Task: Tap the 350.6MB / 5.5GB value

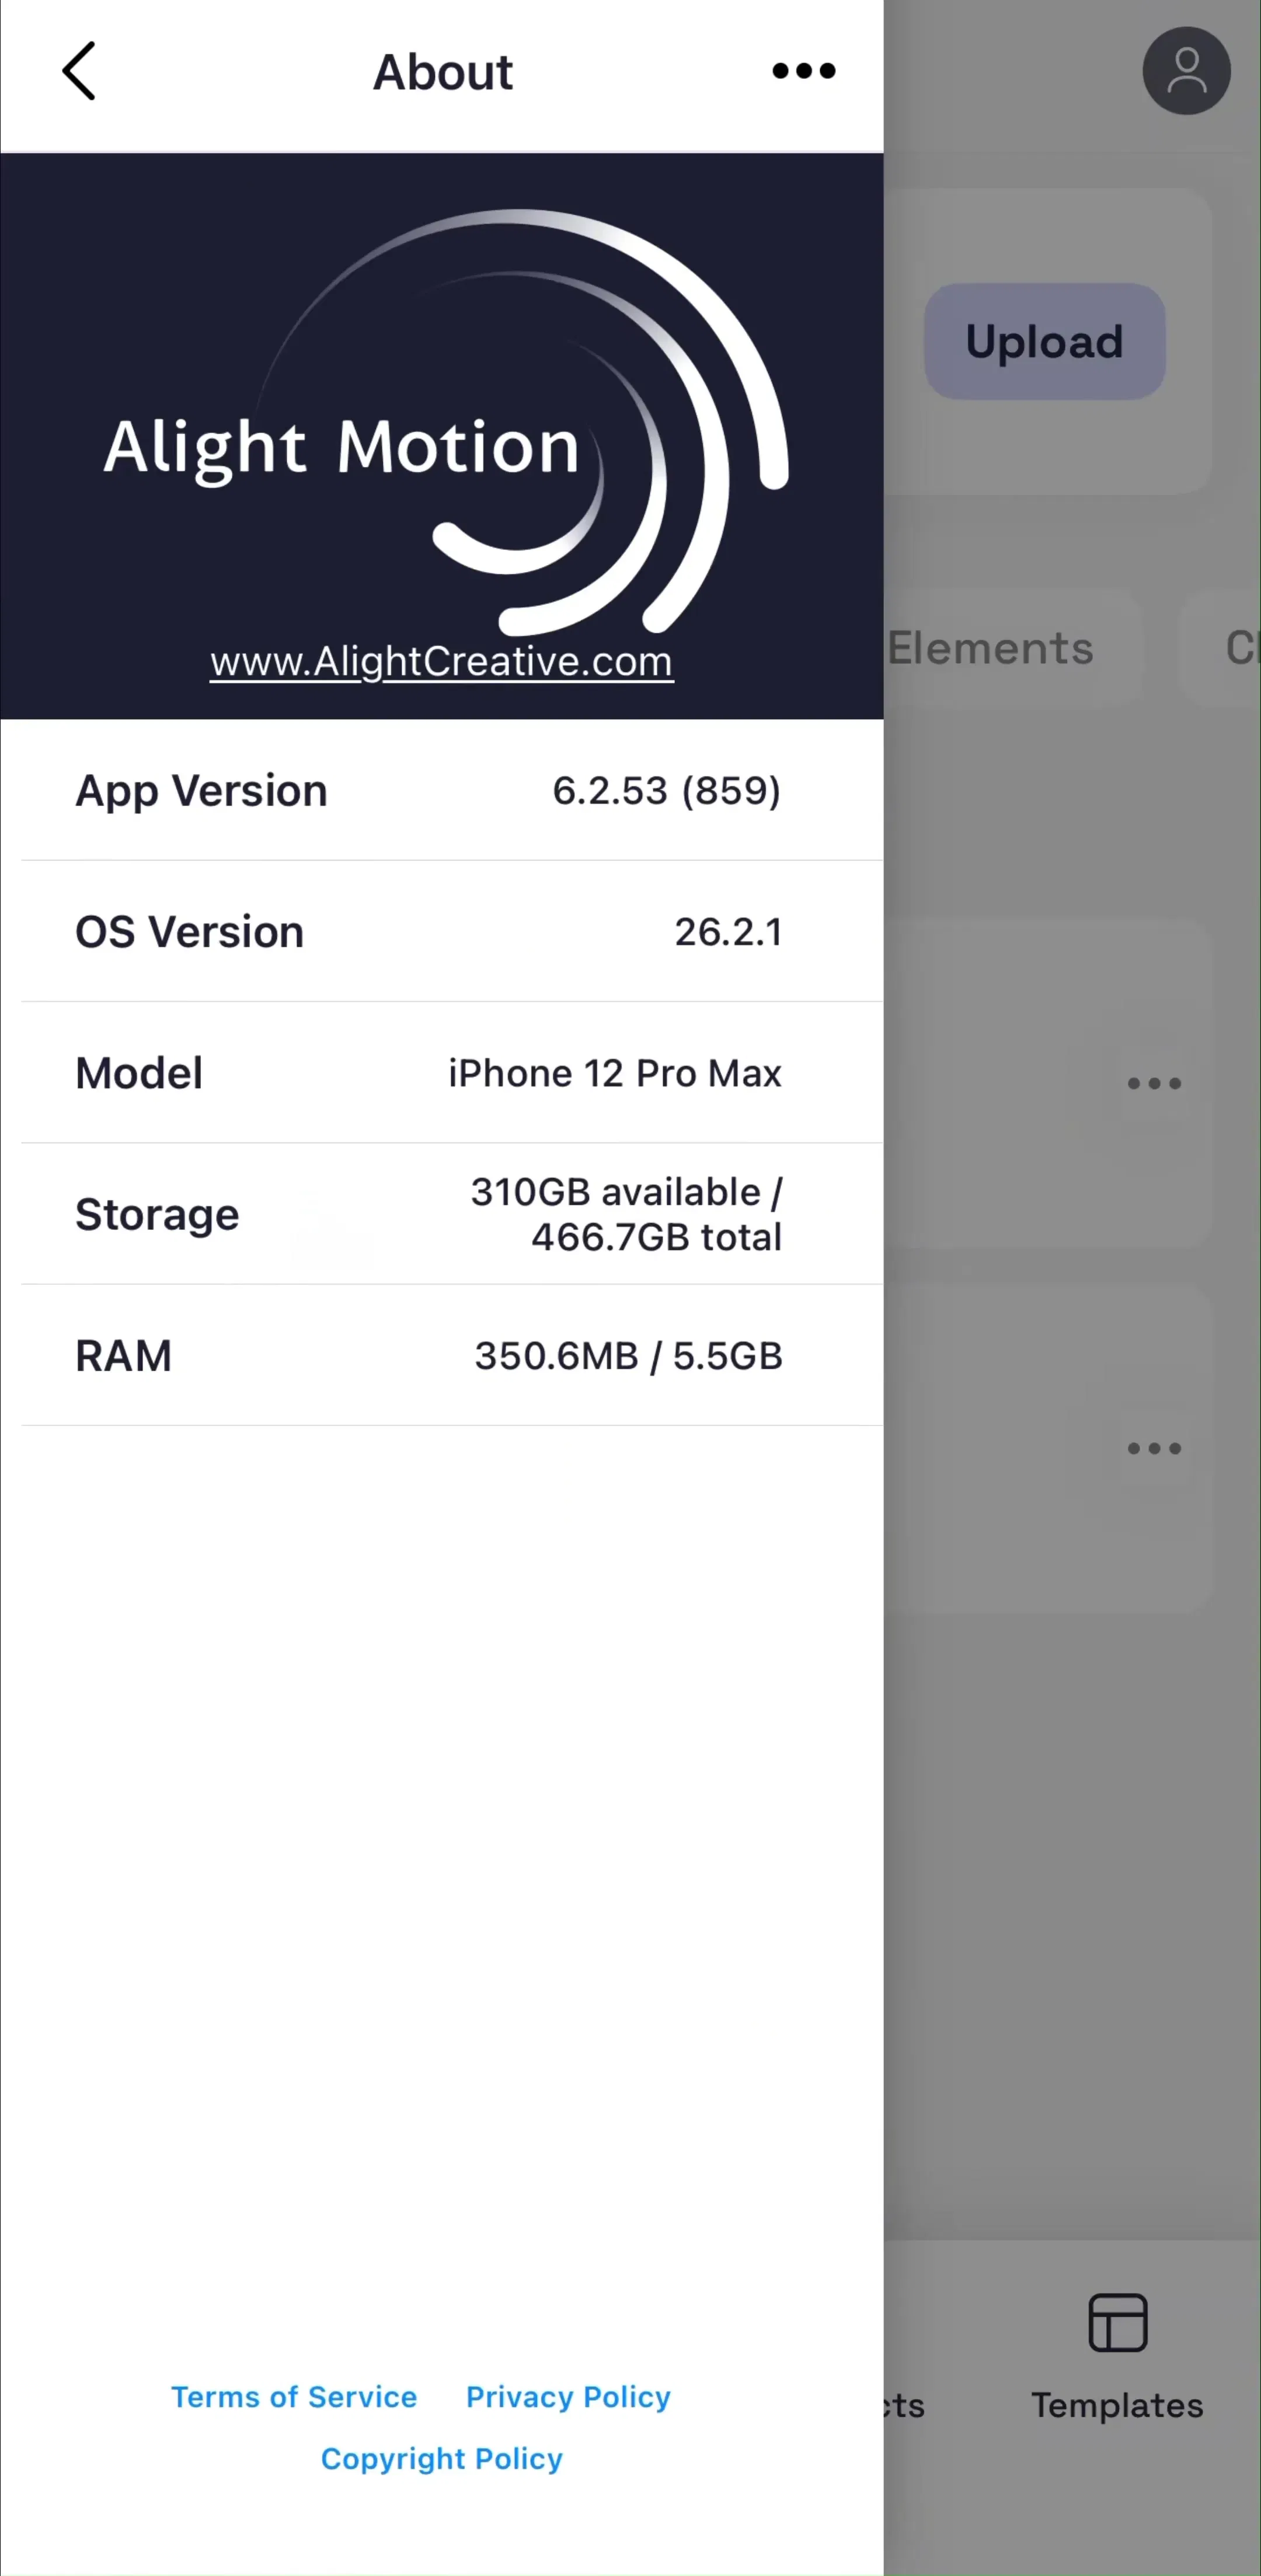Action: click(628, 1356)
